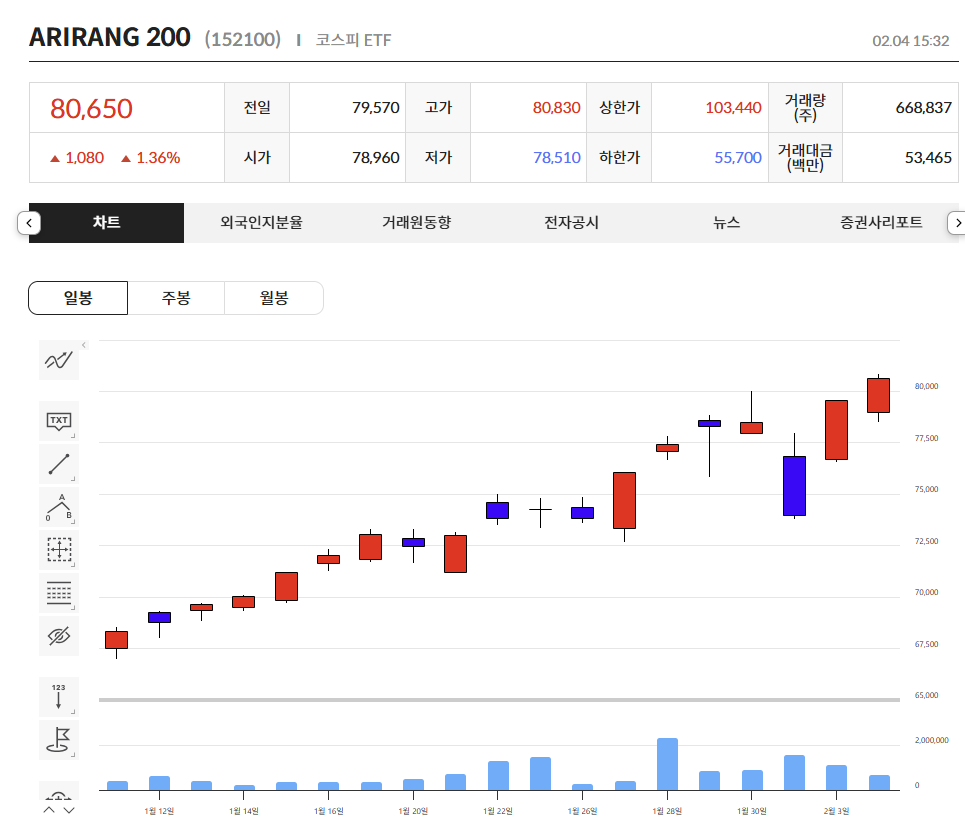Open the 뉴스 tab
The width and height of the screenshot is (965, 825).
click(727, 223)
